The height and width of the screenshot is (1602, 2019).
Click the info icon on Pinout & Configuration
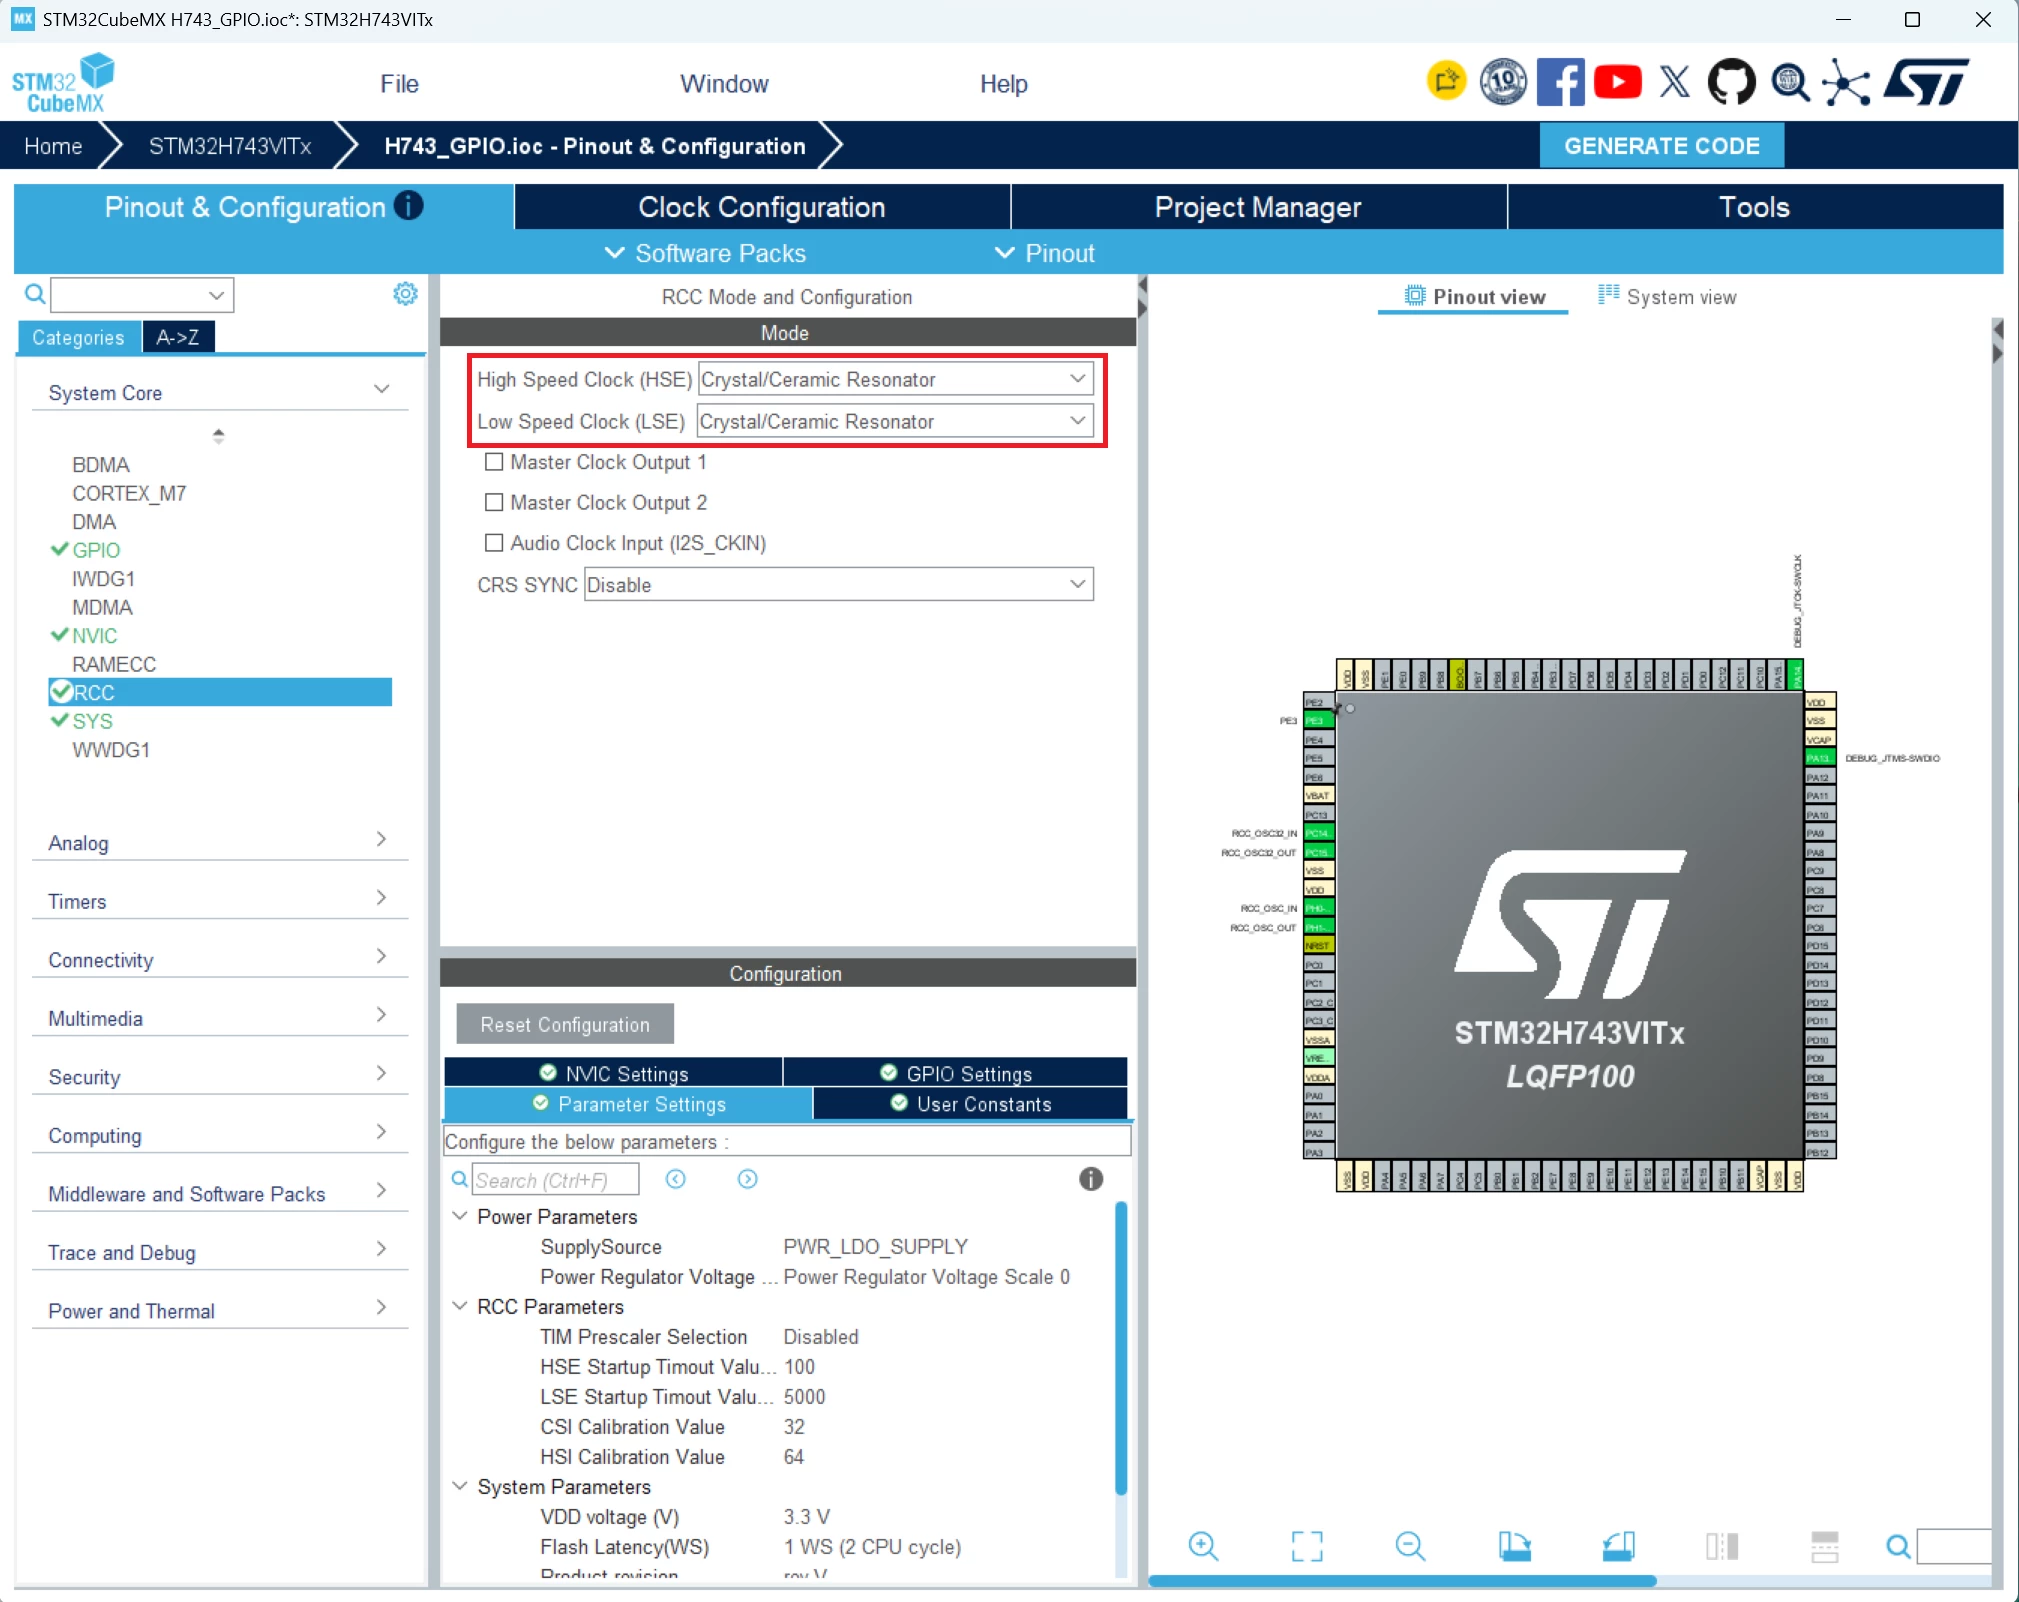(408, 206)
